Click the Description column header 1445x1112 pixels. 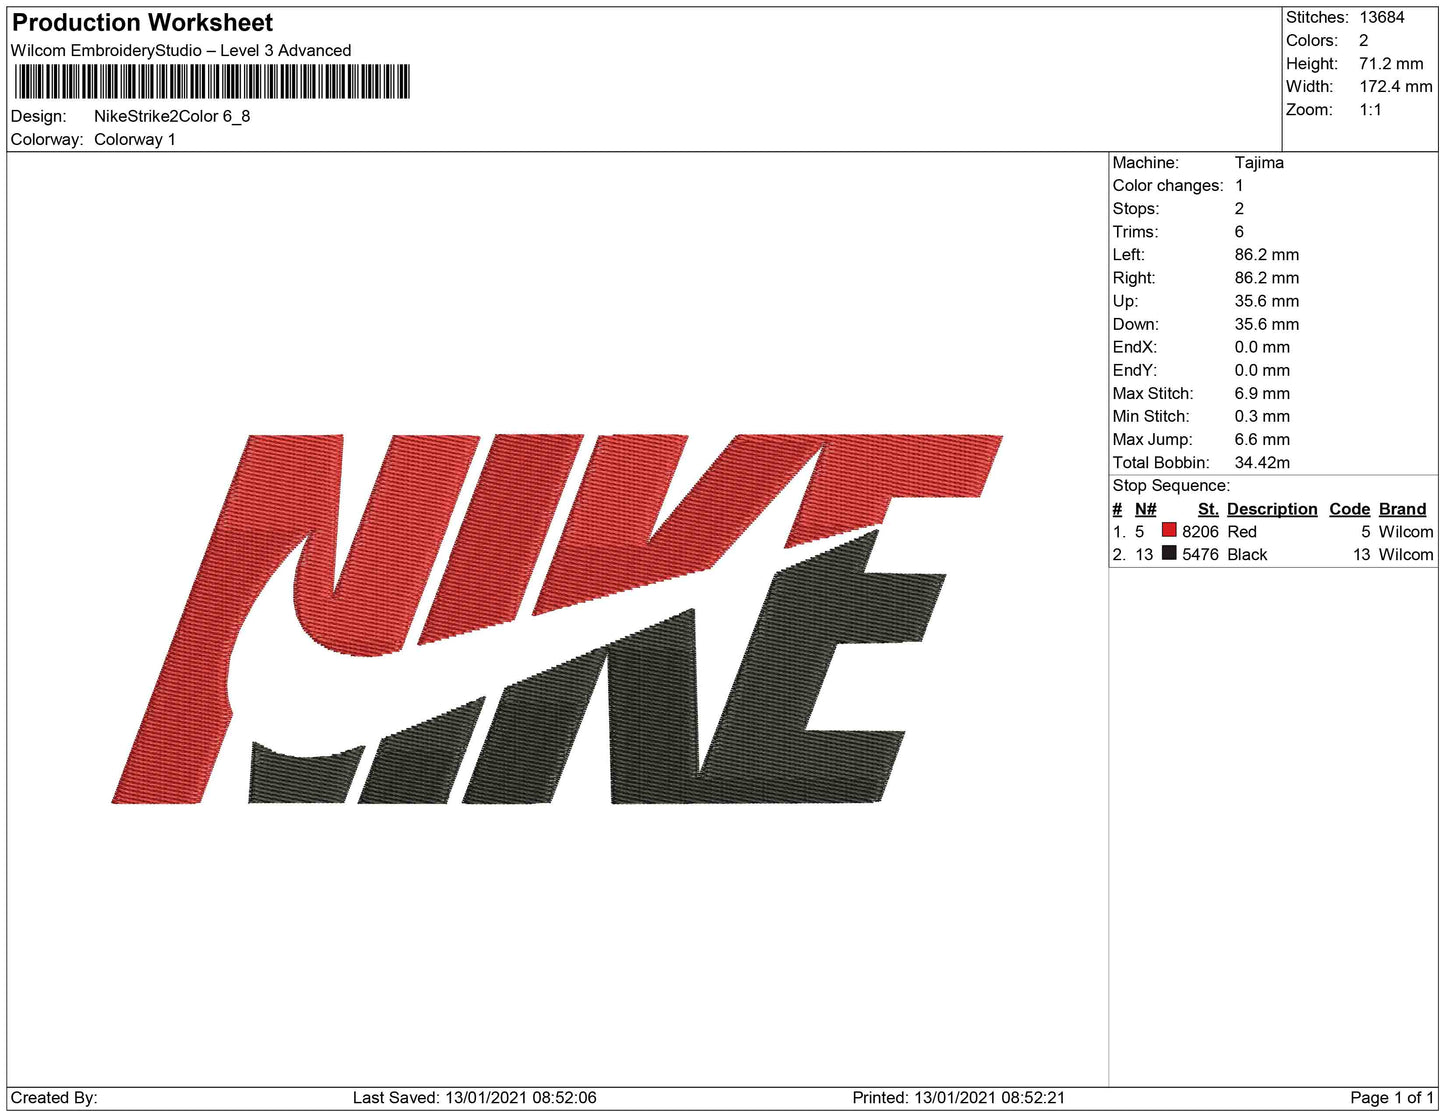1272,509
